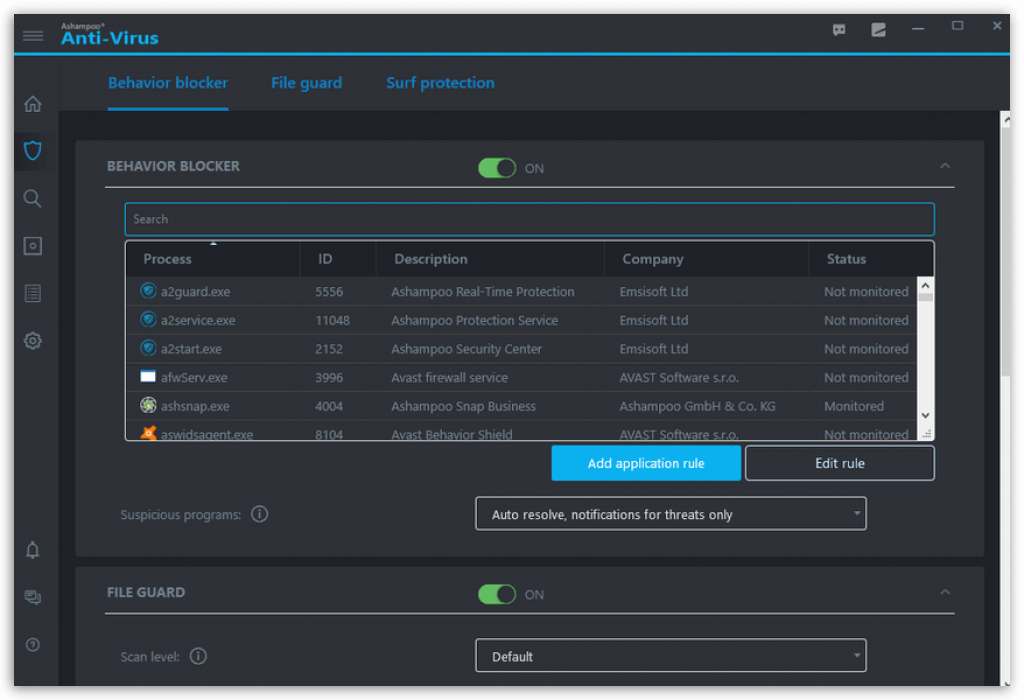The width and height of the screenshot is (1024, 700).
Task: Toggle the Behavior Blocker switch off
Action: 497,168
